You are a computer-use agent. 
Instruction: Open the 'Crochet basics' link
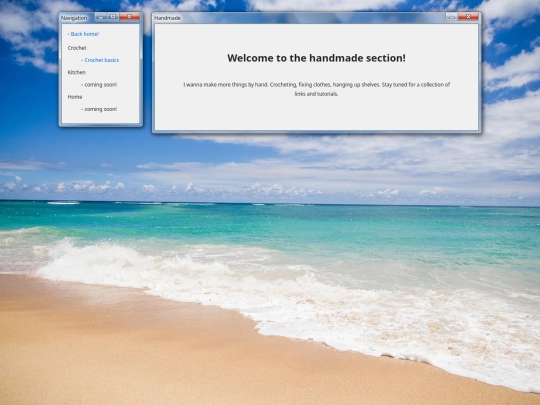[102, 60]
